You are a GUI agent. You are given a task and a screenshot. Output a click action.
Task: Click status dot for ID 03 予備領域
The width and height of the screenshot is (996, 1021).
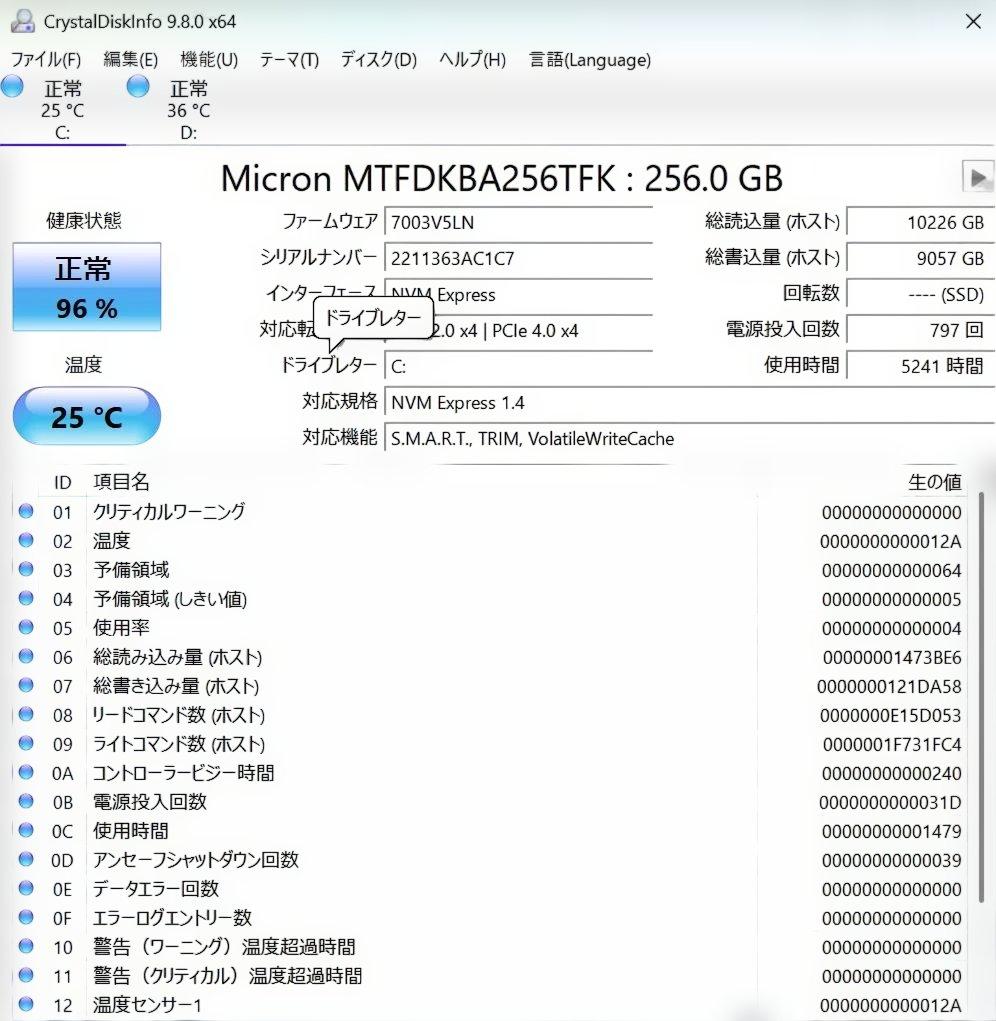(x=26, y=569)
